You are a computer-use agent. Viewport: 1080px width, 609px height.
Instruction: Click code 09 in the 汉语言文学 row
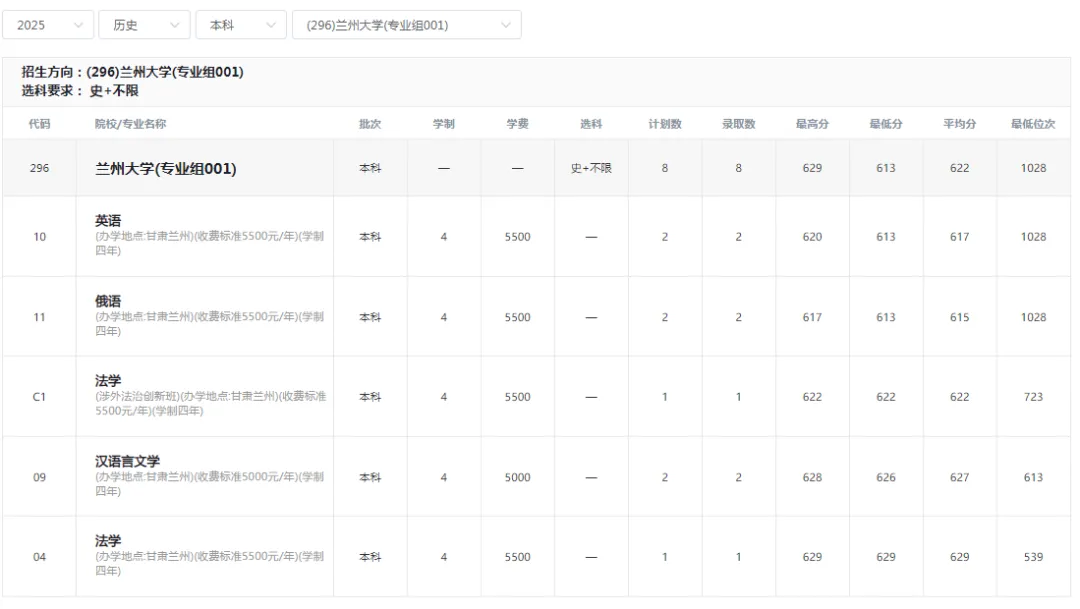[39, 477]
